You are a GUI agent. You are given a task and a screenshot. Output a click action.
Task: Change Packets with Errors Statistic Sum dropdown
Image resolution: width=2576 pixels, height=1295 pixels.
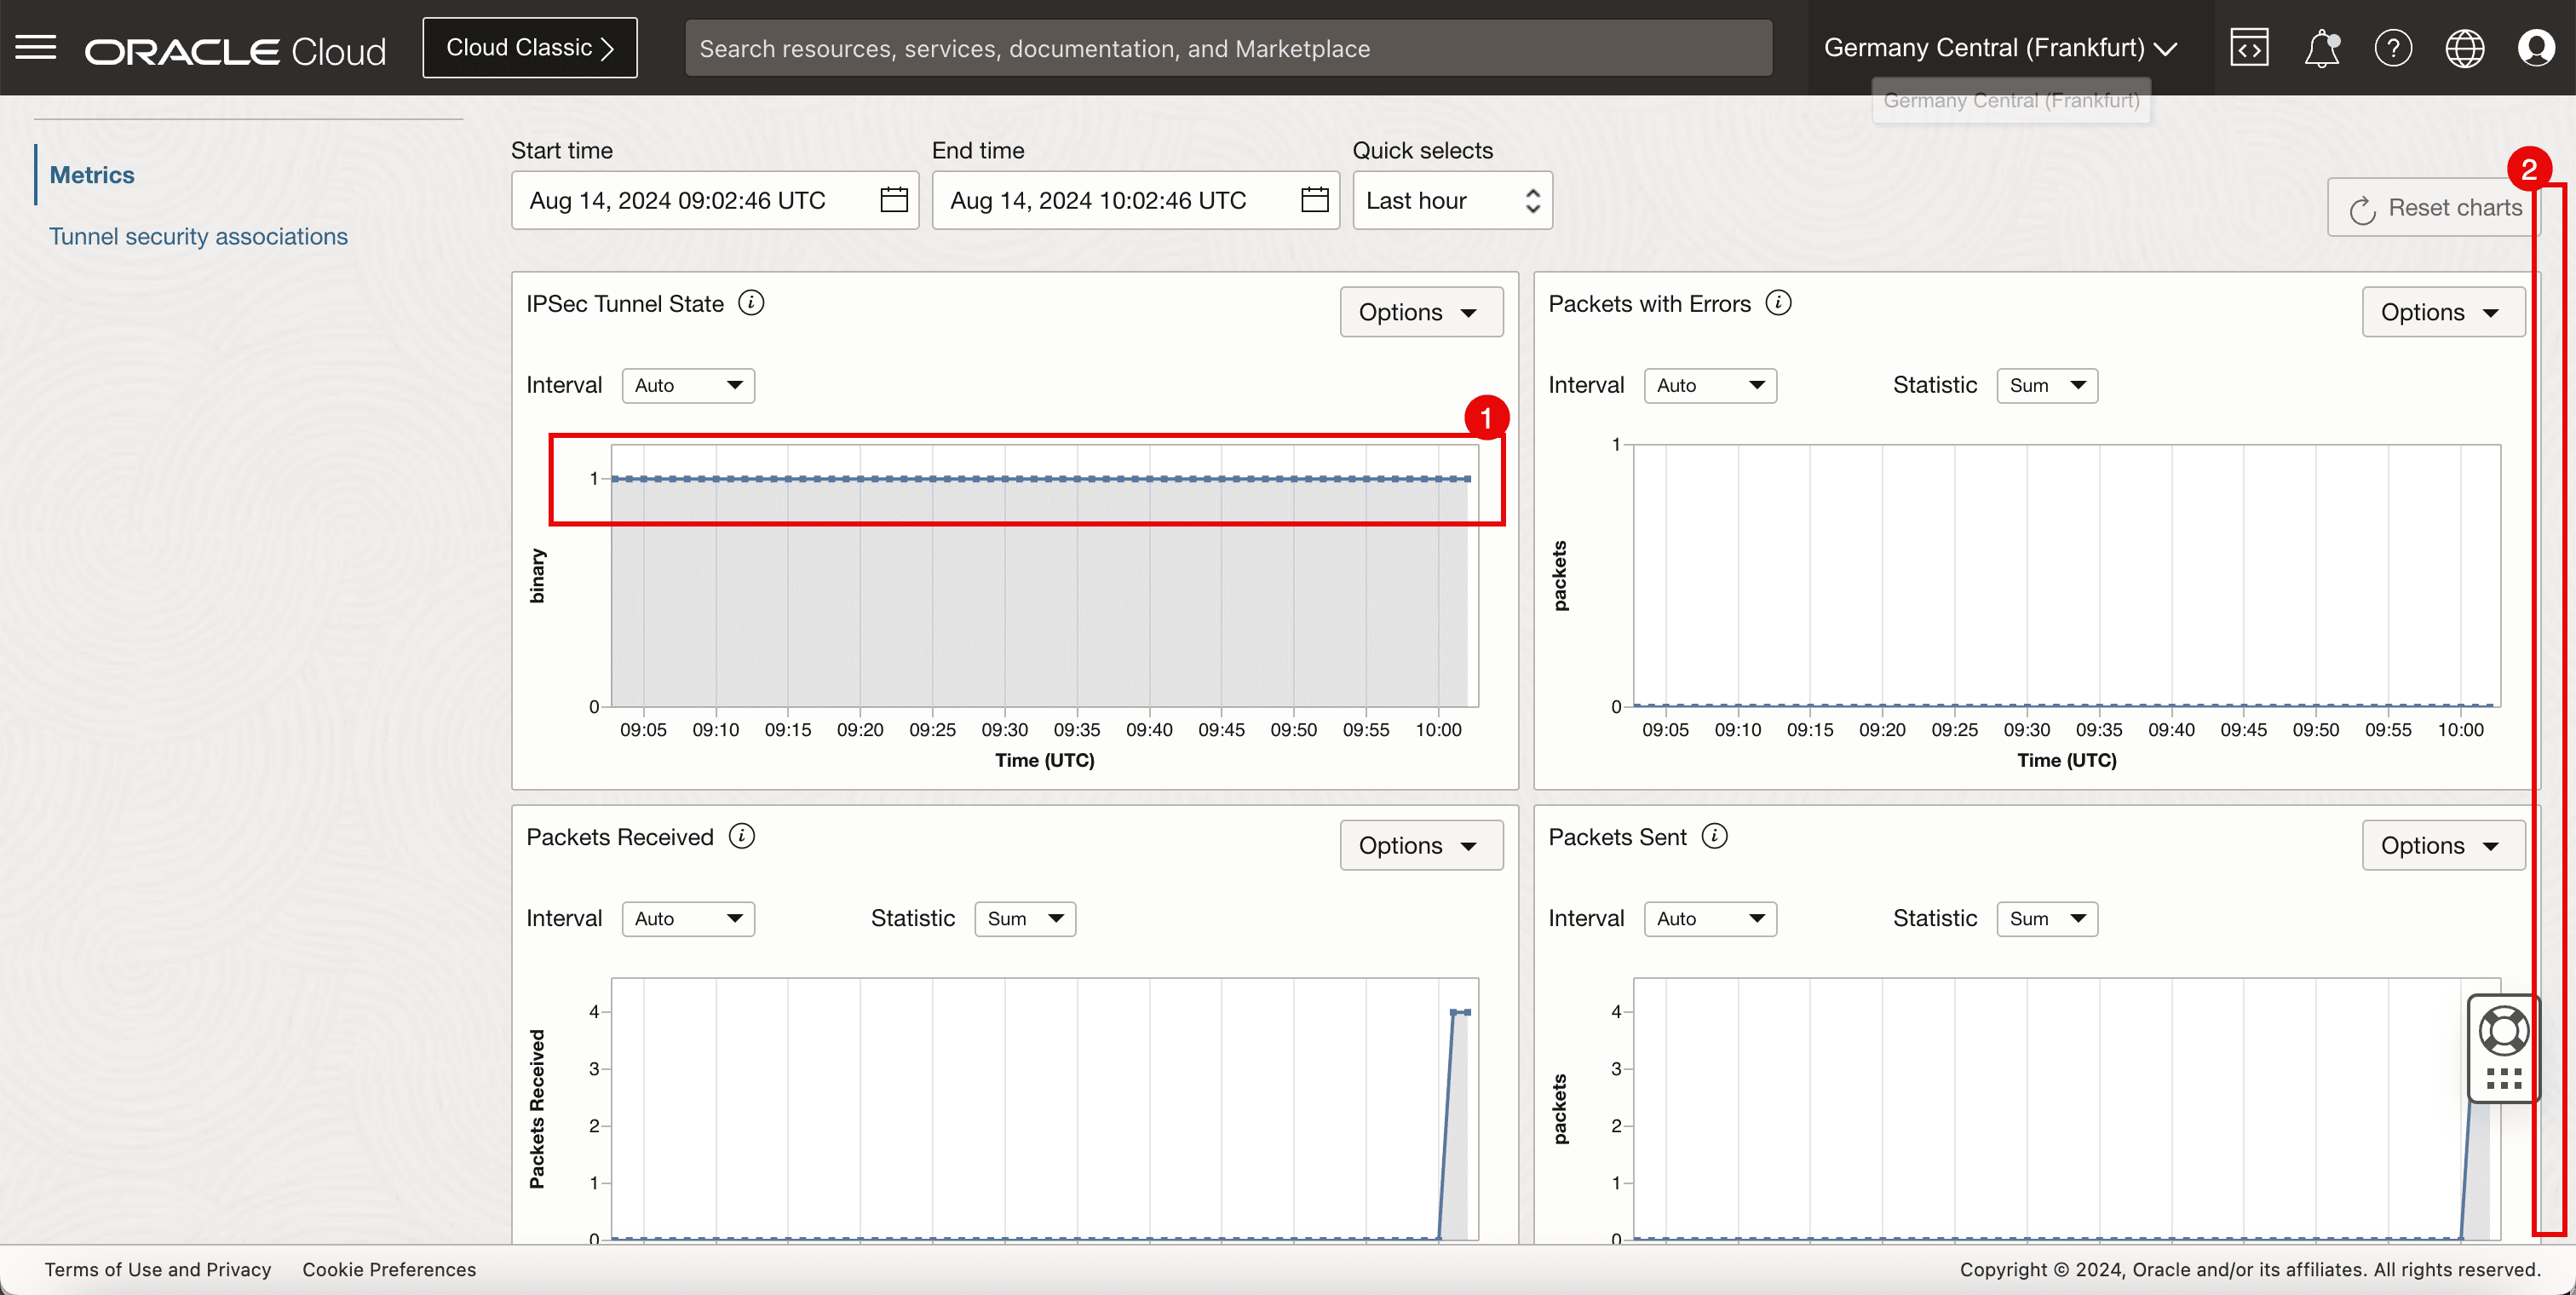pyautogui.click(x=2046, y=386)
